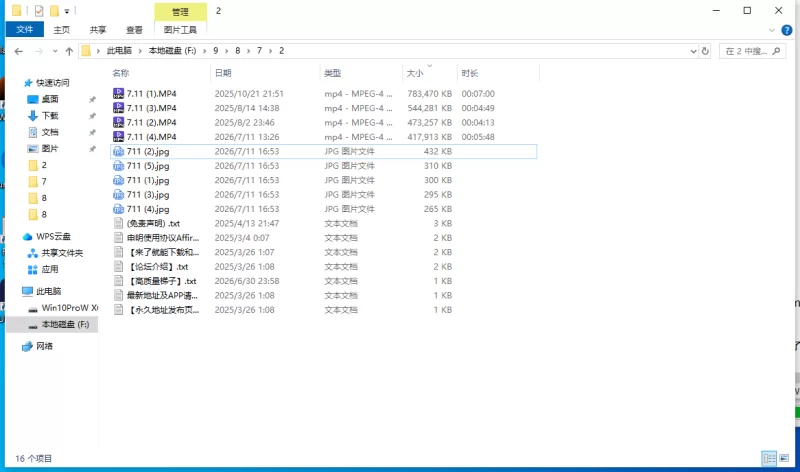This screenshot has width=800, height=472.
Task: Open Win10ProW drive in sidebar
Action: (x=69, y=308)
